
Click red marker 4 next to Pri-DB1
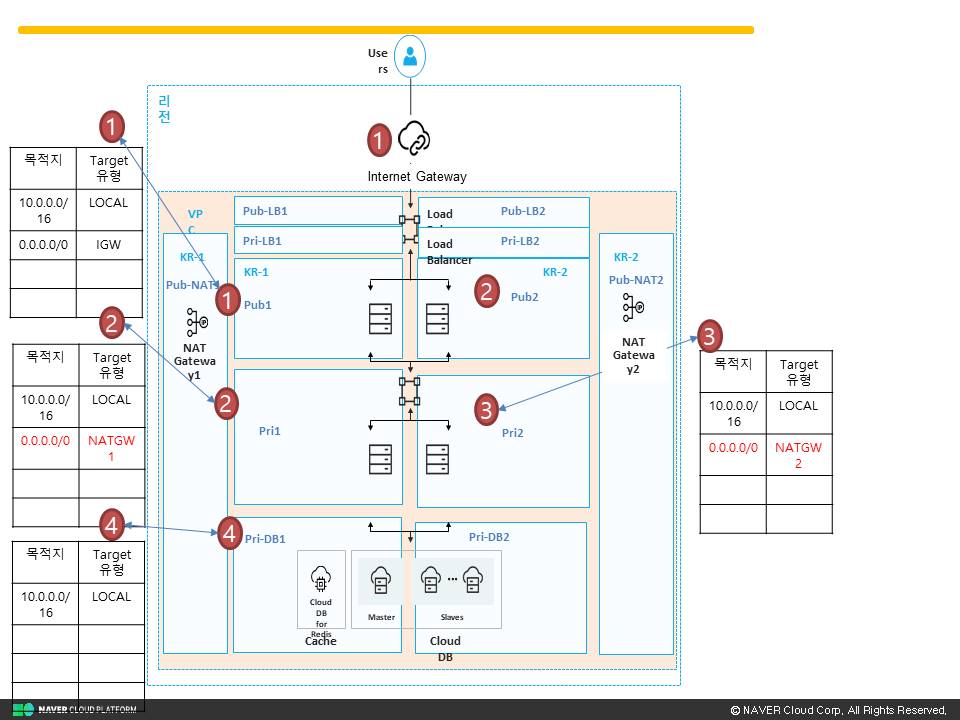(x=230, y=533)
